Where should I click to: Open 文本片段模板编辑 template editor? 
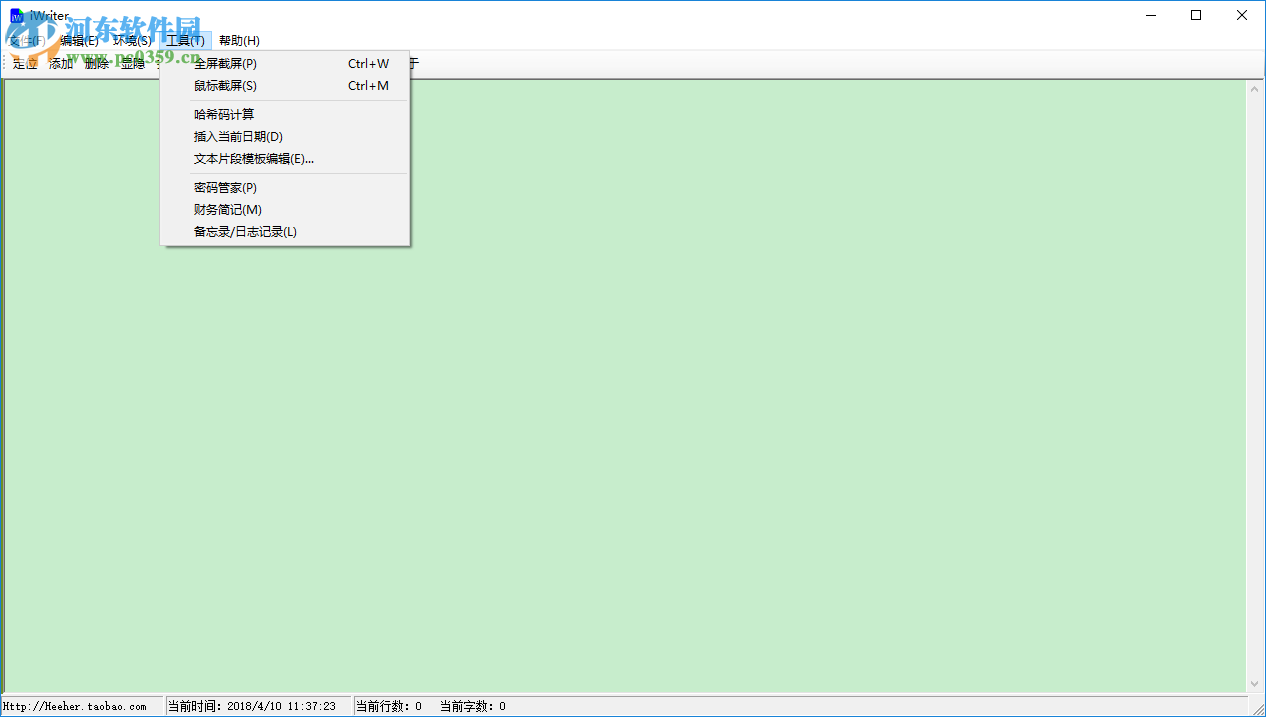(x=252, y=158)
